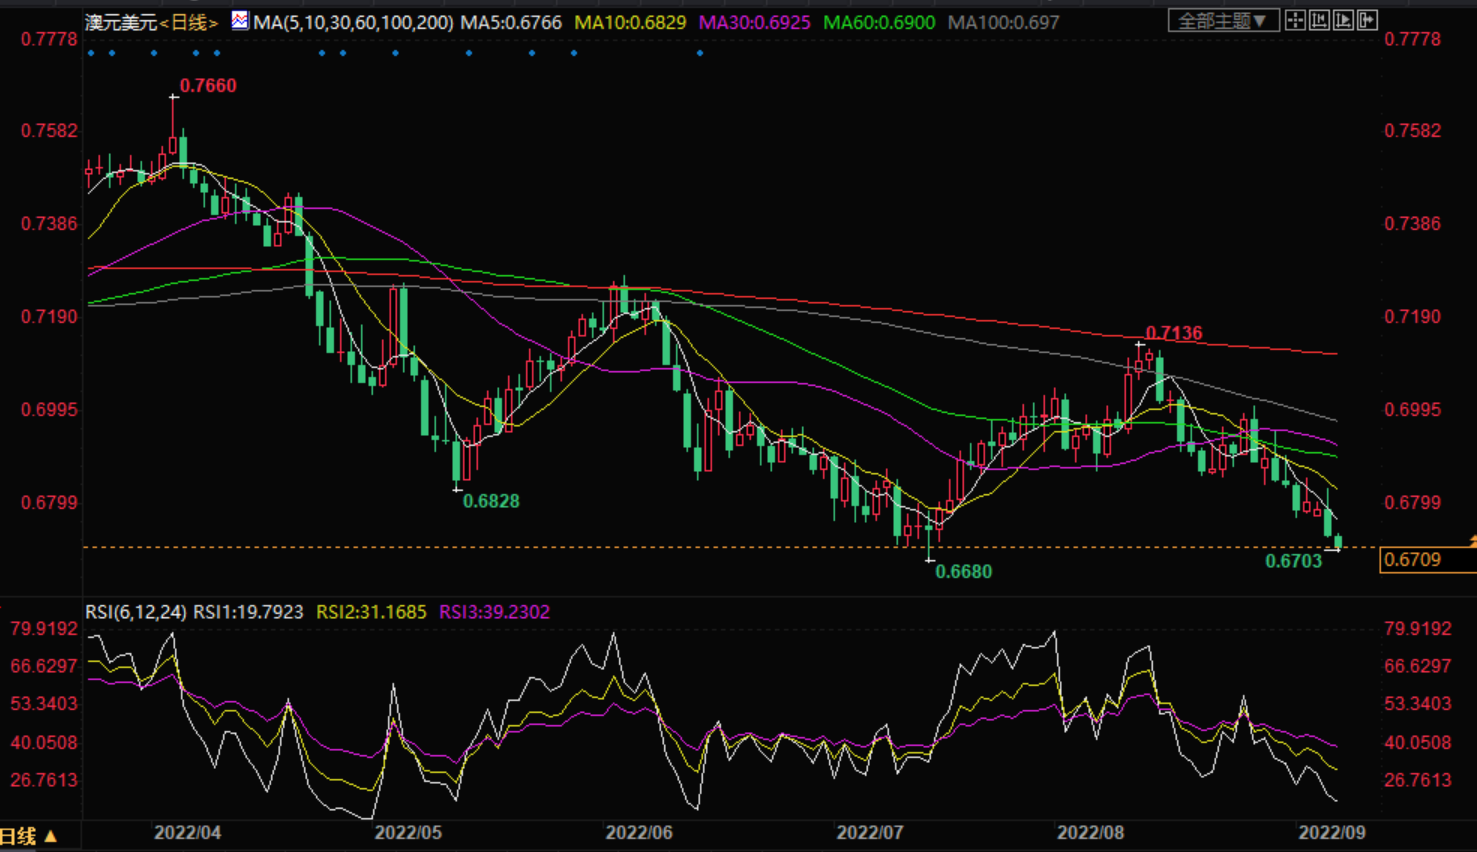Click the 0.7136 high price label
The width and height of the screenshot is (1477, 852).
pyautogui.click(x=1174, y=333)
